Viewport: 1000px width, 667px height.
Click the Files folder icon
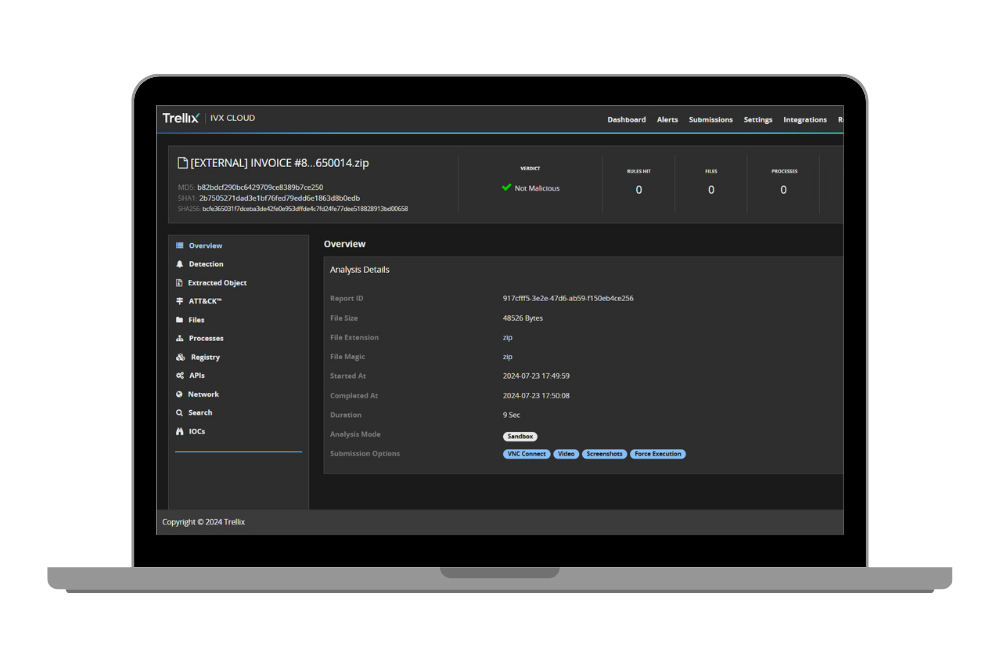[180, 320]
